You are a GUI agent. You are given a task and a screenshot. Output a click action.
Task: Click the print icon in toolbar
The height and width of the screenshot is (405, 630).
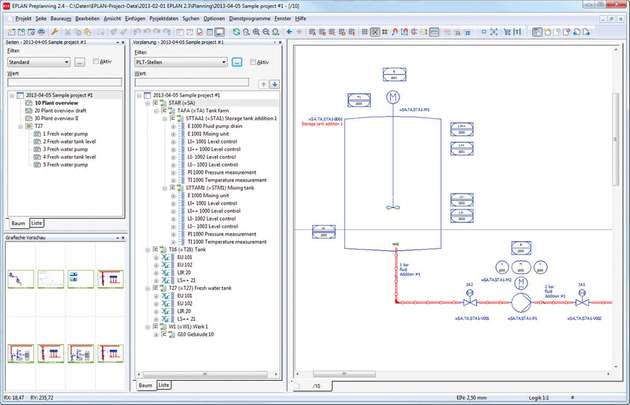(x=41, y=32)
